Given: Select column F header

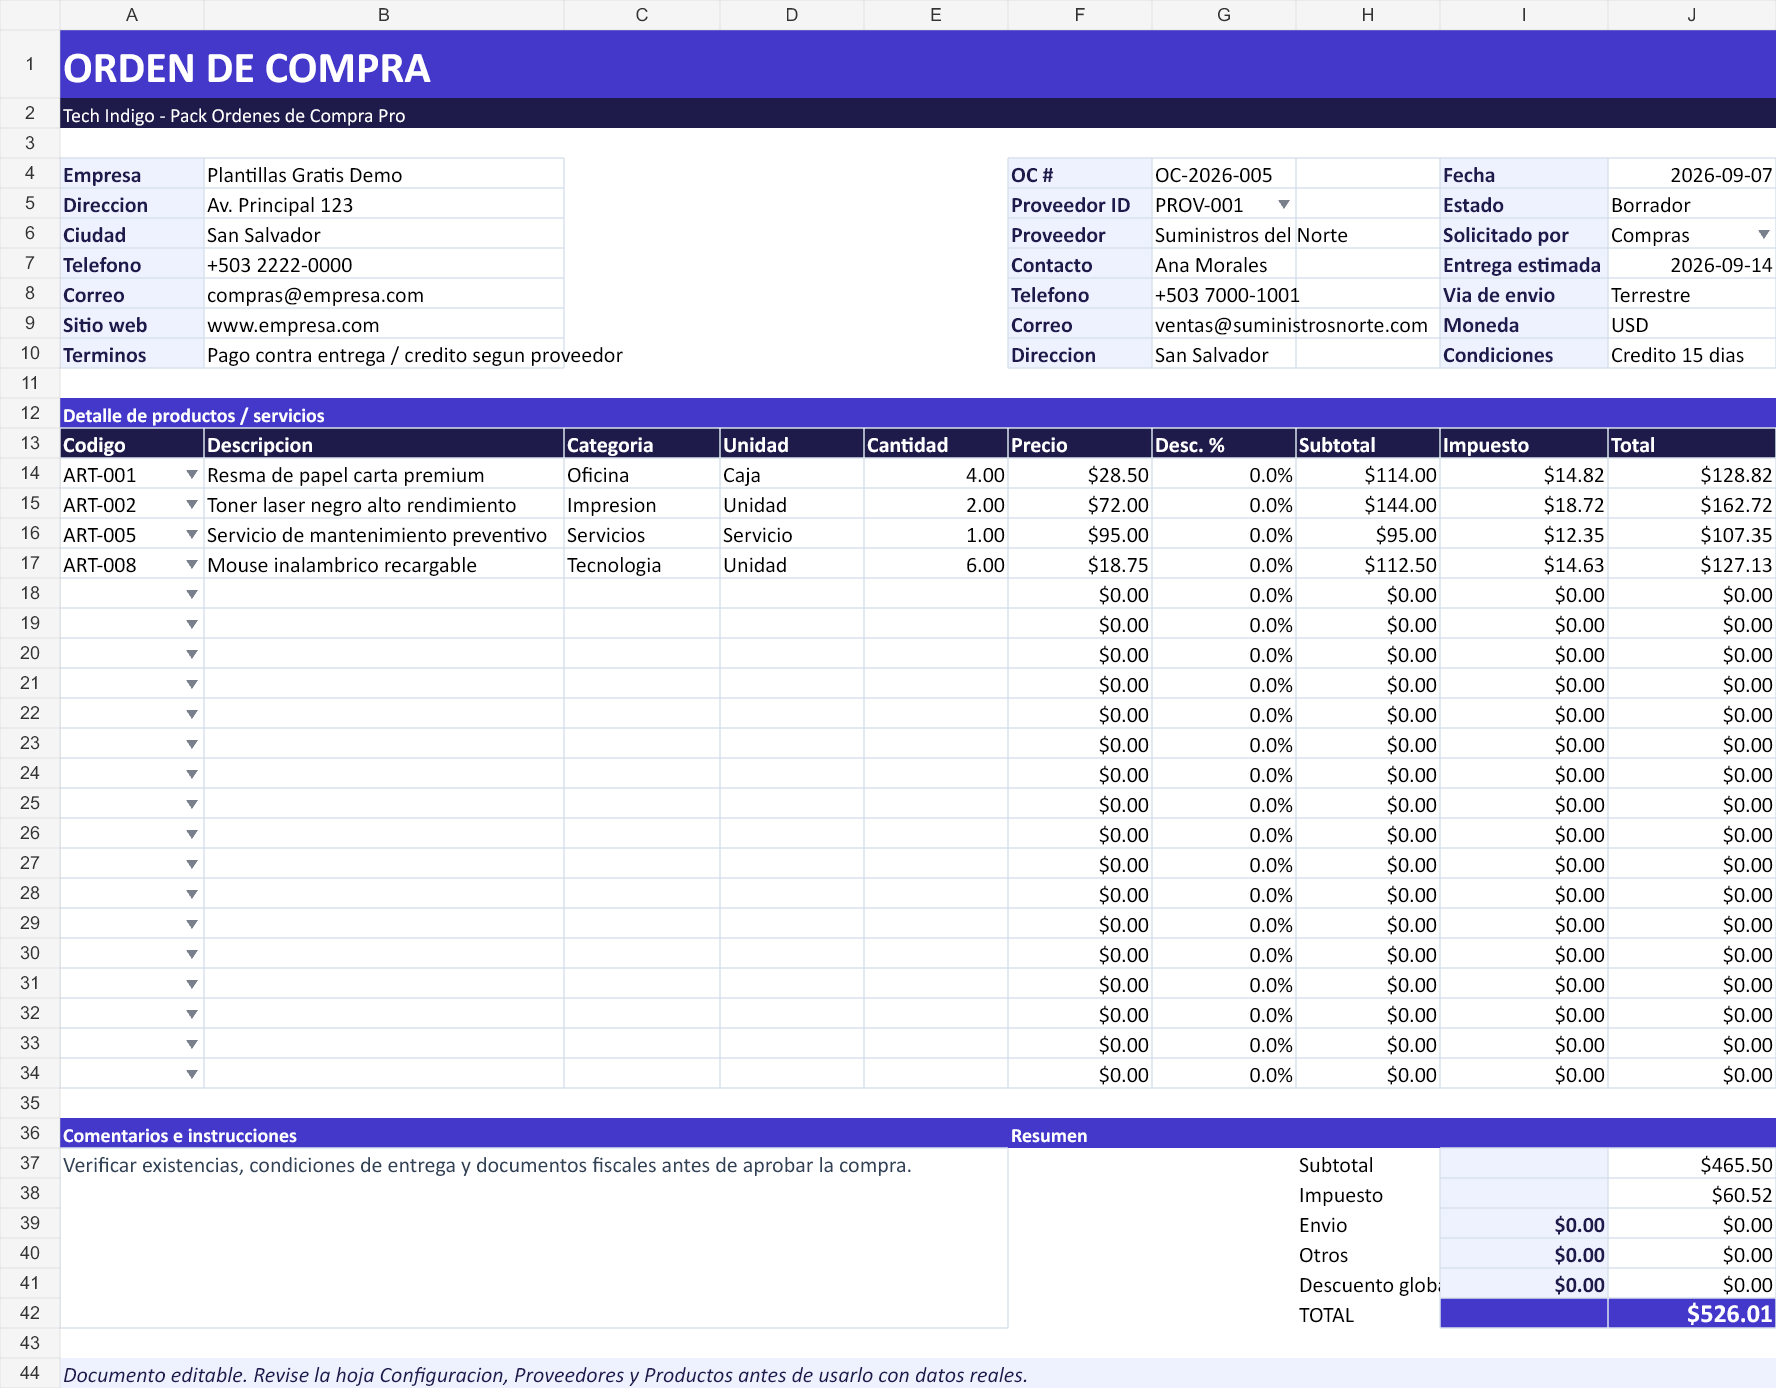Looking at the screenshot, I should [x=1080, y=15].
